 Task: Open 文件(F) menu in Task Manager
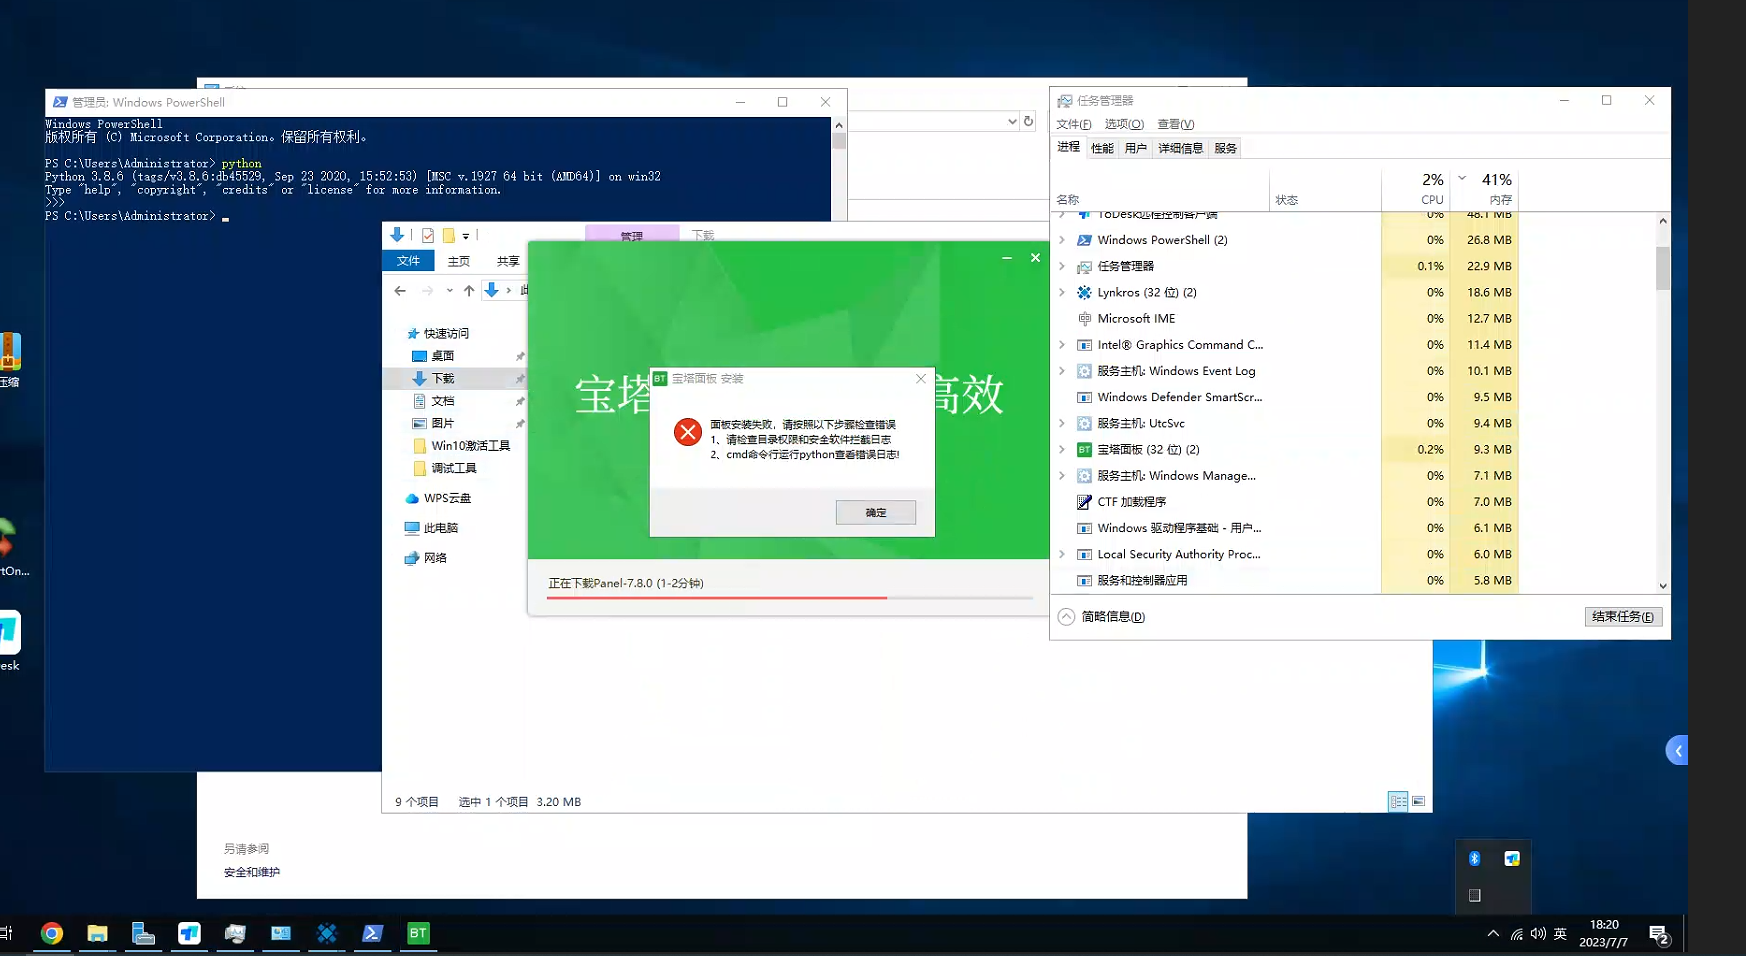click(x=1073, y=124)
